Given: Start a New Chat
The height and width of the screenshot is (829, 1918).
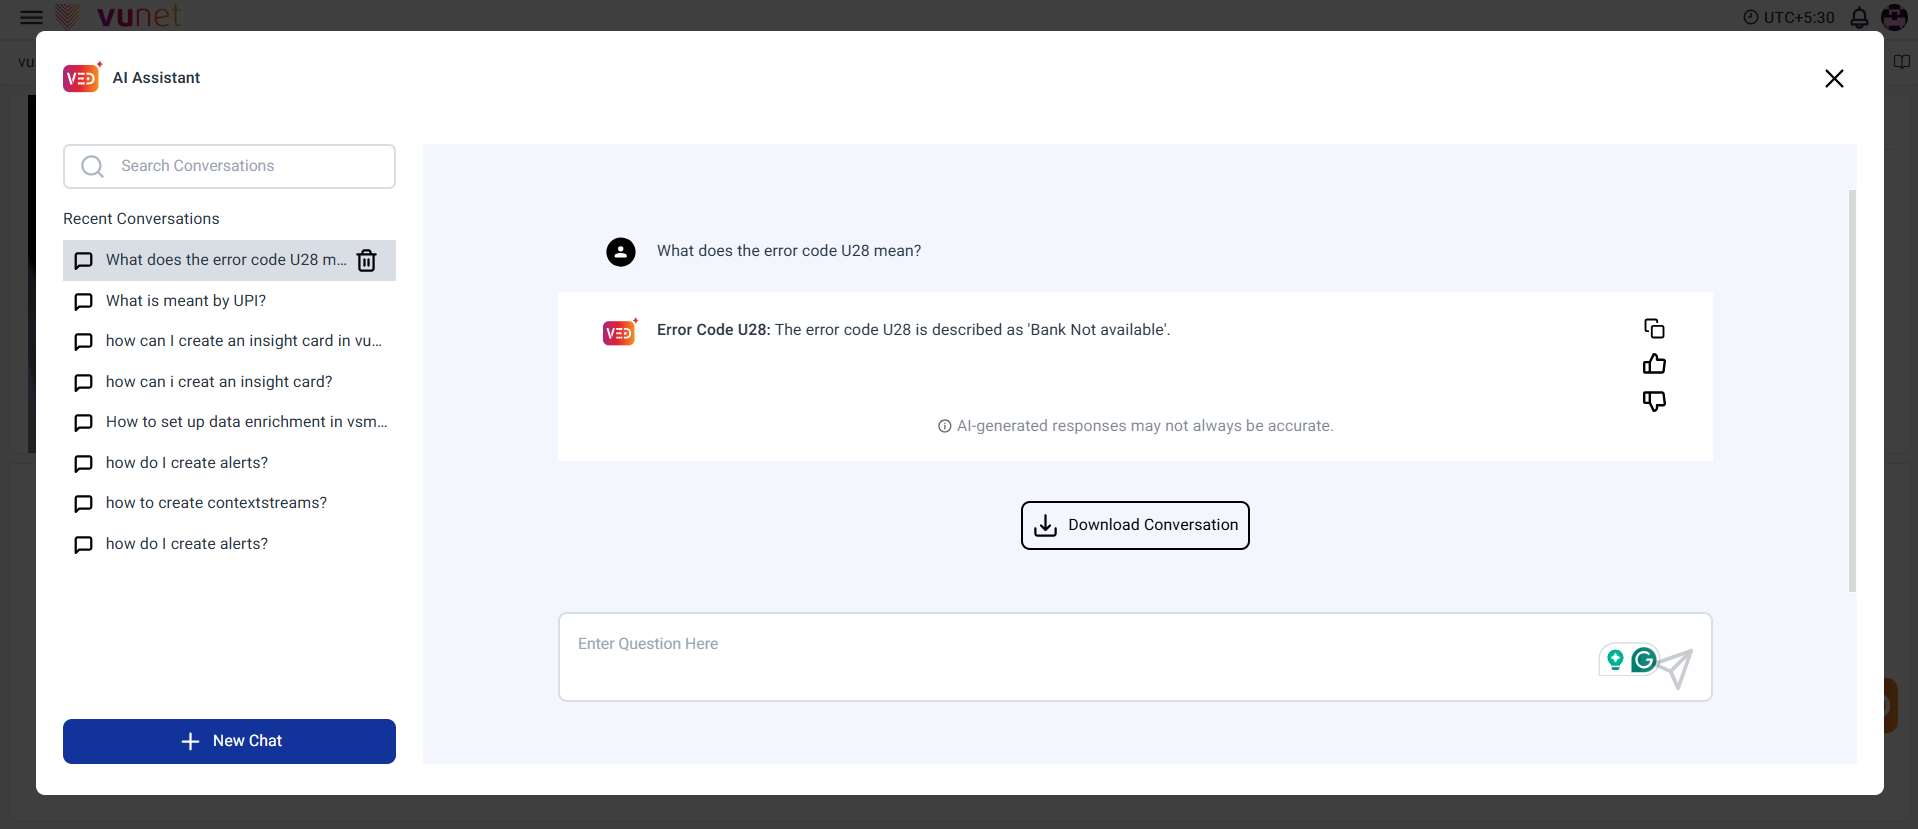Looking at the screenshot, I should click(229, 741).
